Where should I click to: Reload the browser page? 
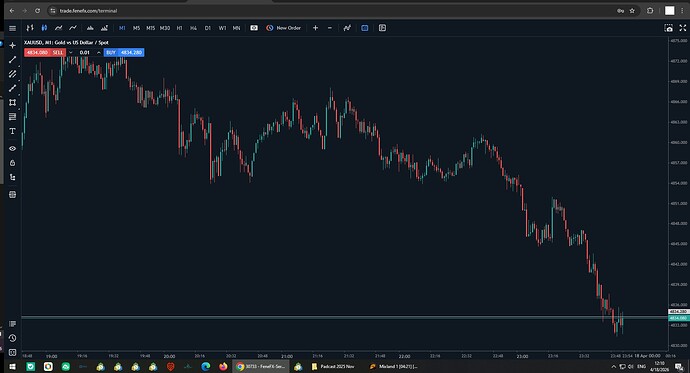pyautogui.click(x=37, y=11)
